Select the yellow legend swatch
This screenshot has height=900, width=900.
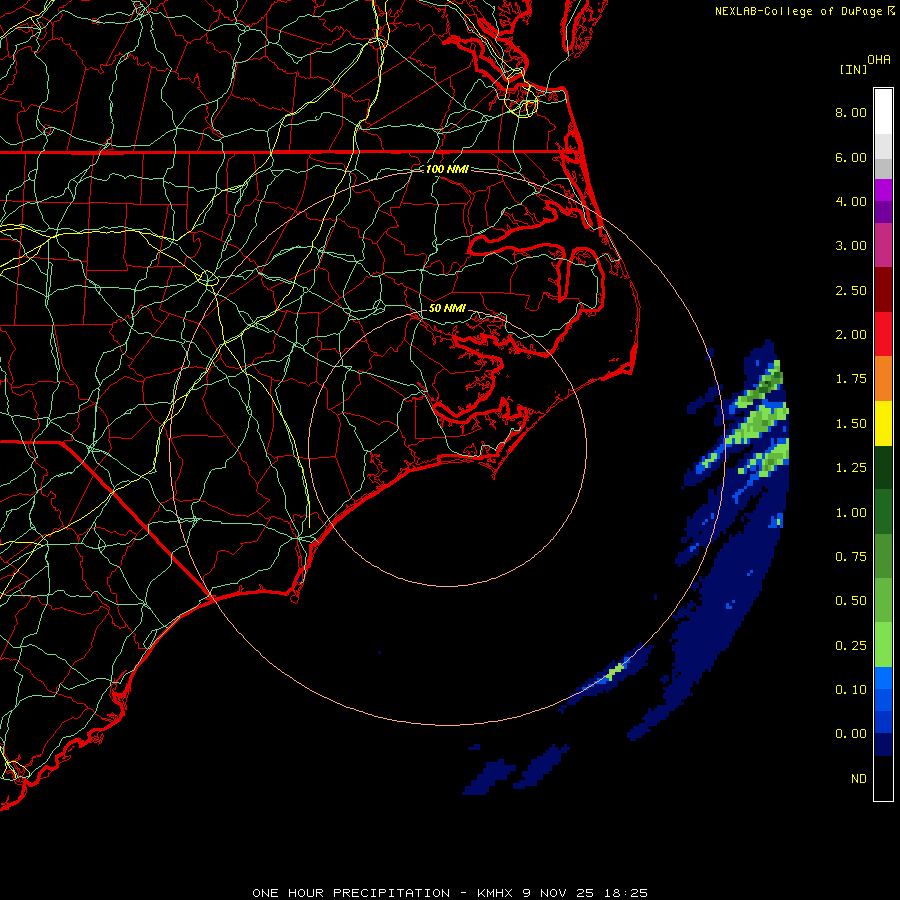(883, 423)
